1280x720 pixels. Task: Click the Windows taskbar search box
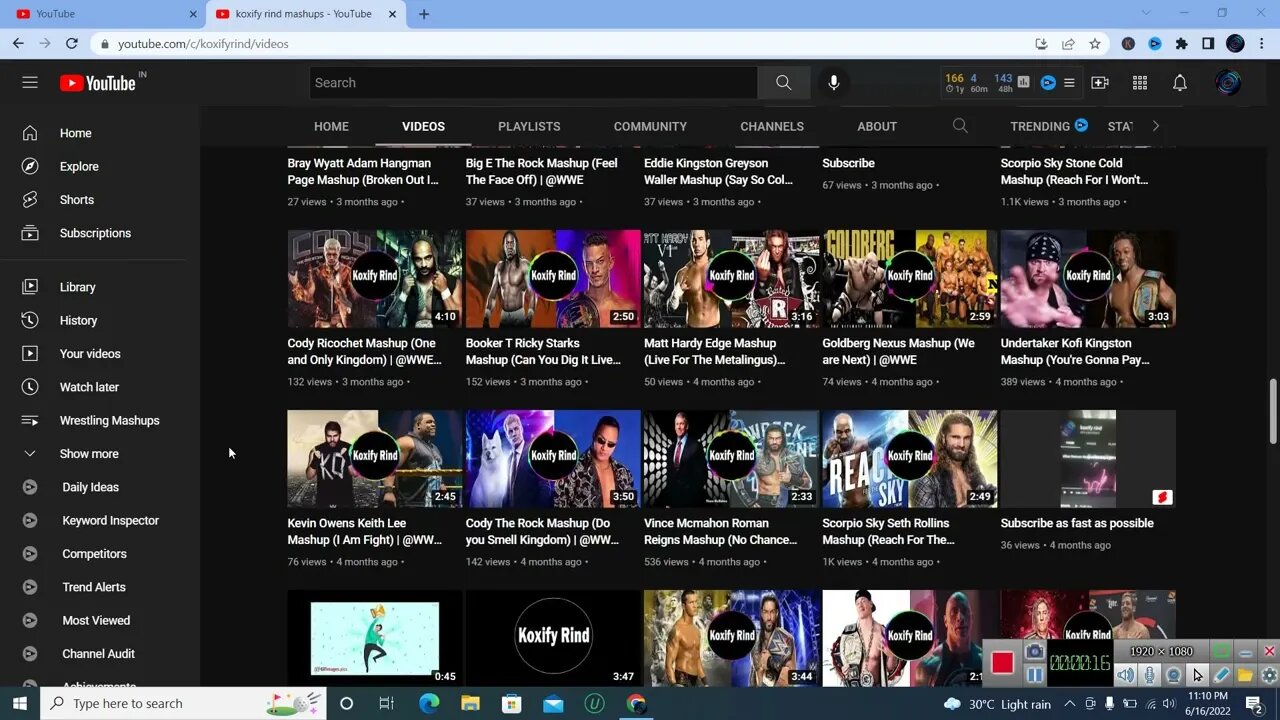click(x=185, y=703)
